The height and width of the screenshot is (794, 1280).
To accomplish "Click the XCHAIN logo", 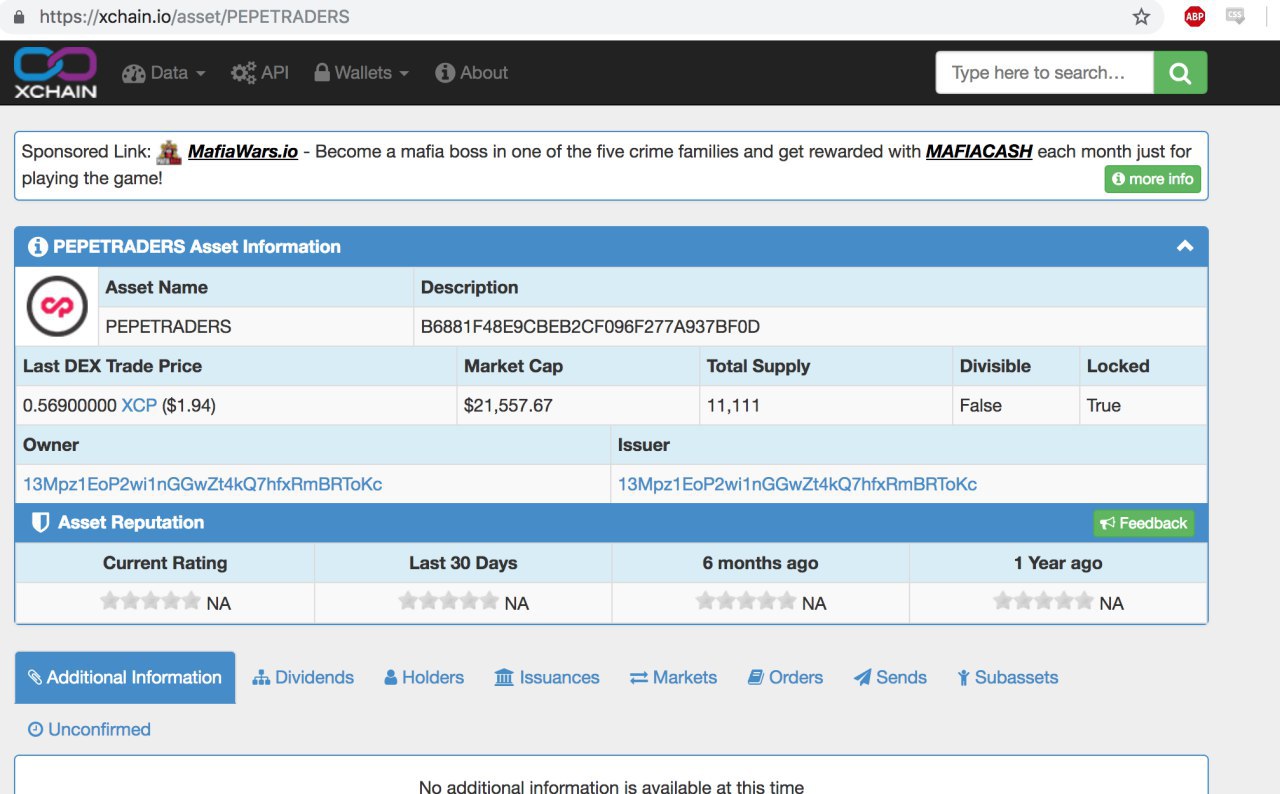I will (x=55, y=72).
